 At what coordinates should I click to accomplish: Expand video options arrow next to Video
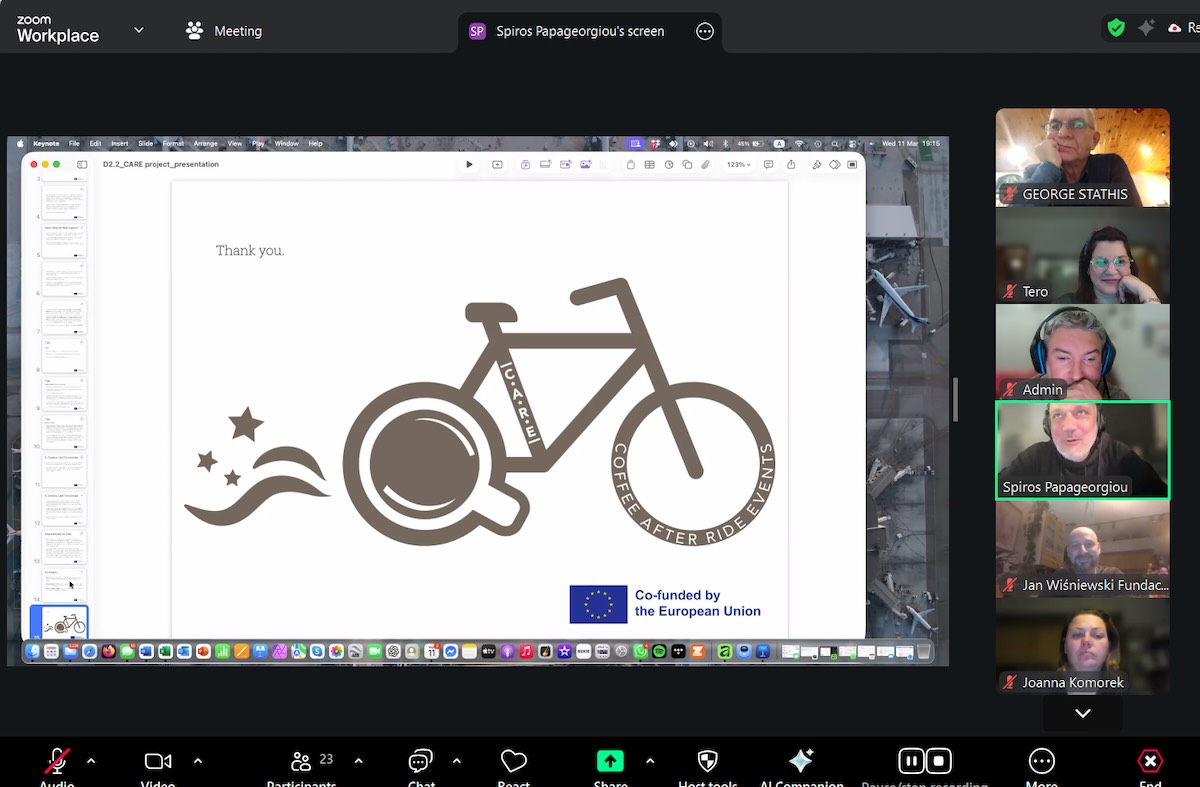pos(197,761)
